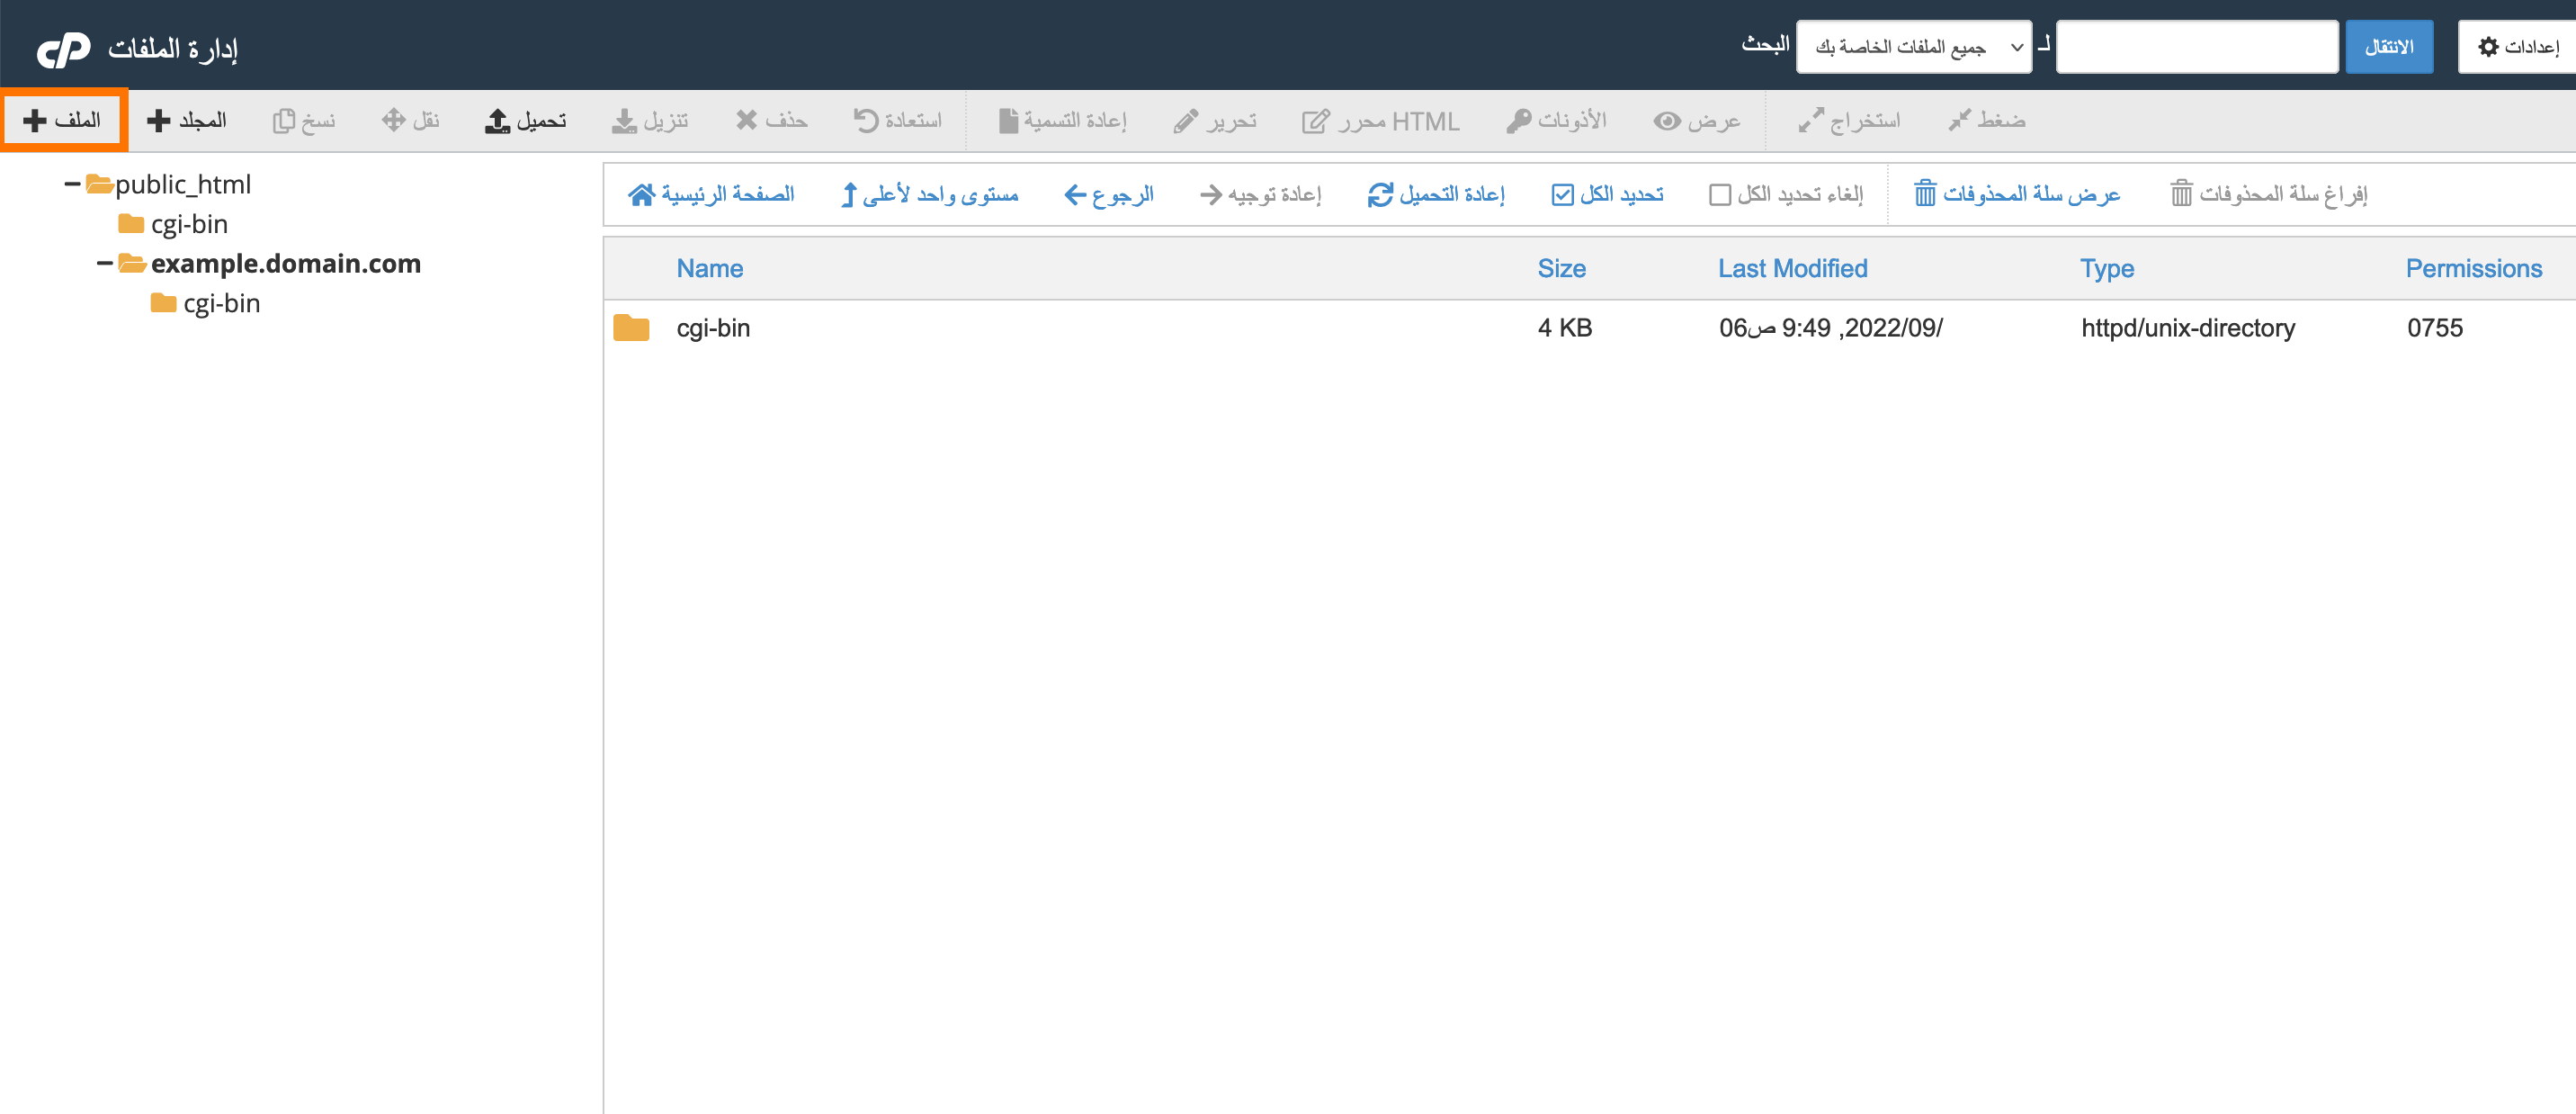
Task: Create a new folder with المجلد icon
Action: (186, 119)
